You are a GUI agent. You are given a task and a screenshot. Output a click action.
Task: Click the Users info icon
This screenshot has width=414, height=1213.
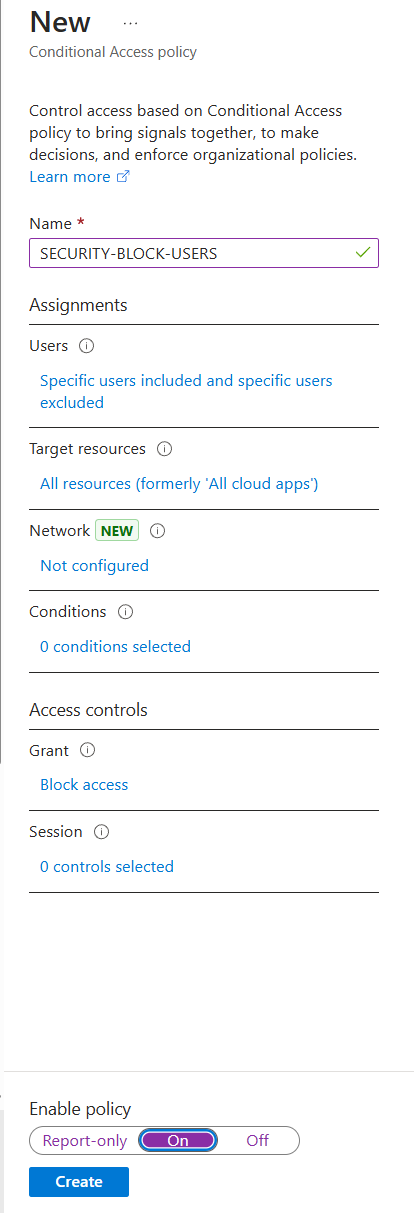pos(85,346)
